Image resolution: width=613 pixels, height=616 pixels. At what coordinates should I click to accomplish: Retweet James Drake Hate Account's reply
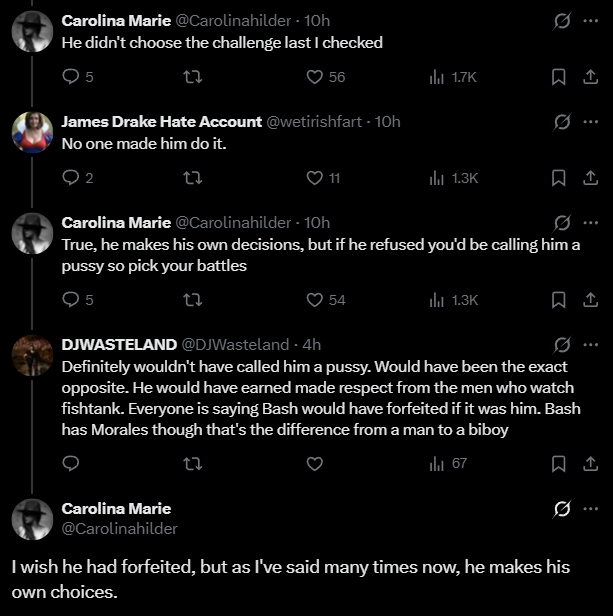(192, 177)
